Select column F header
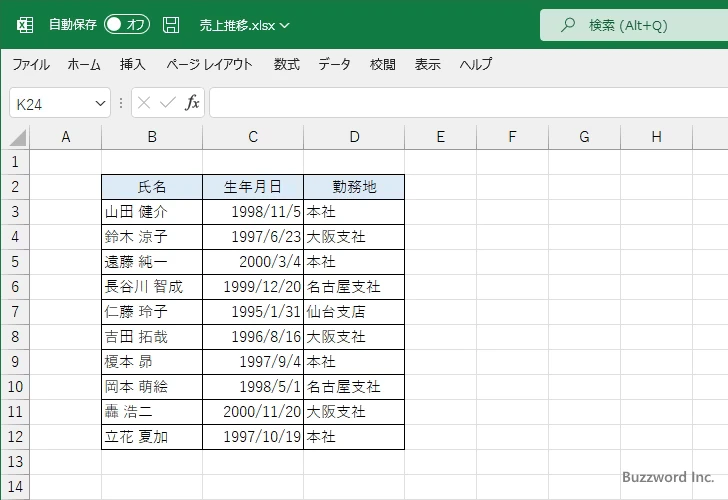Image resolution: width=728 pixels, height=500 pixels. pyautogui.click(x=513, y=137)
